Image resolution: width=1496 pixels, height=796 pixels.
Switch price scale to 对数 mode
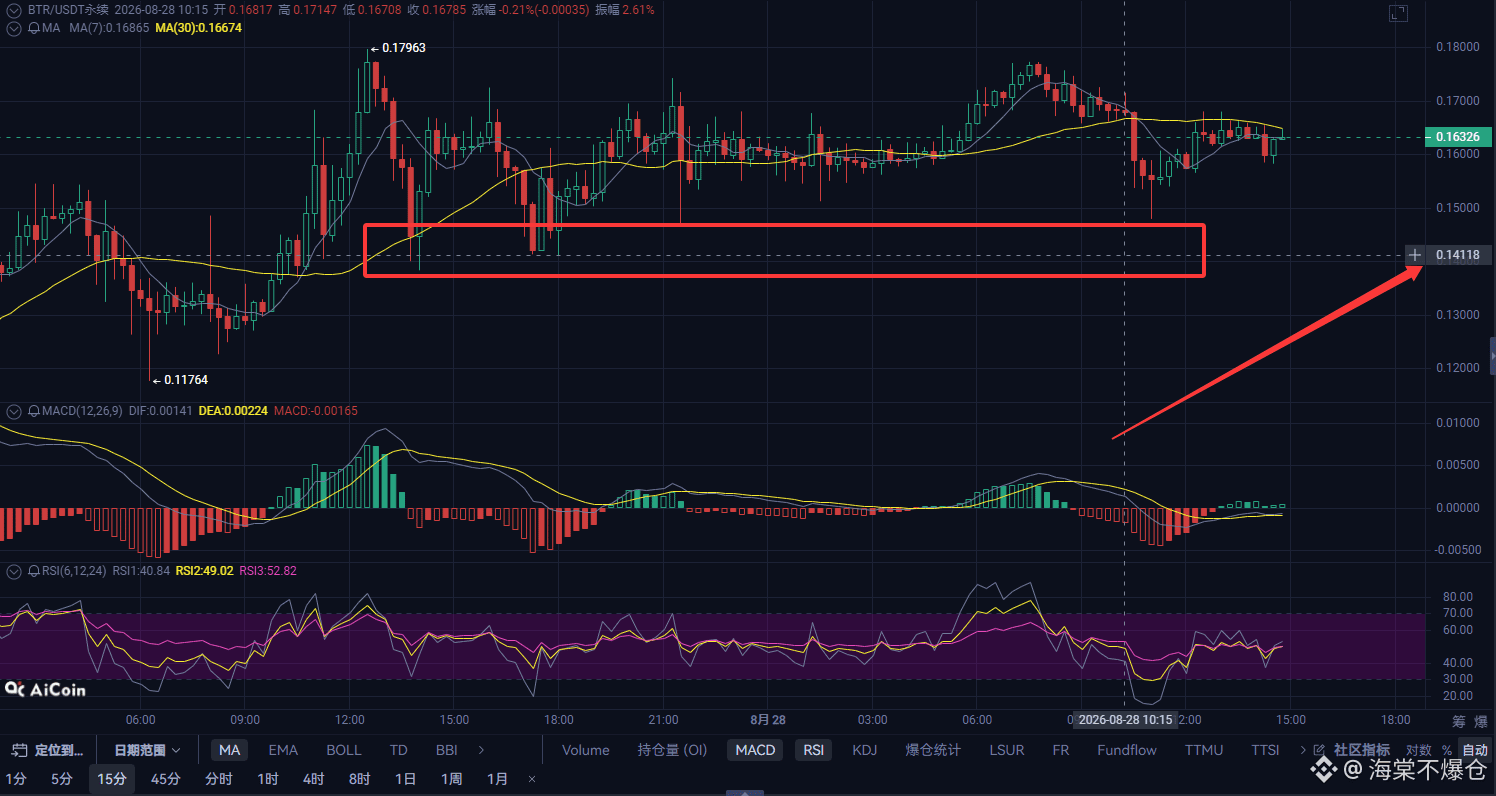tap(1418, 750)
